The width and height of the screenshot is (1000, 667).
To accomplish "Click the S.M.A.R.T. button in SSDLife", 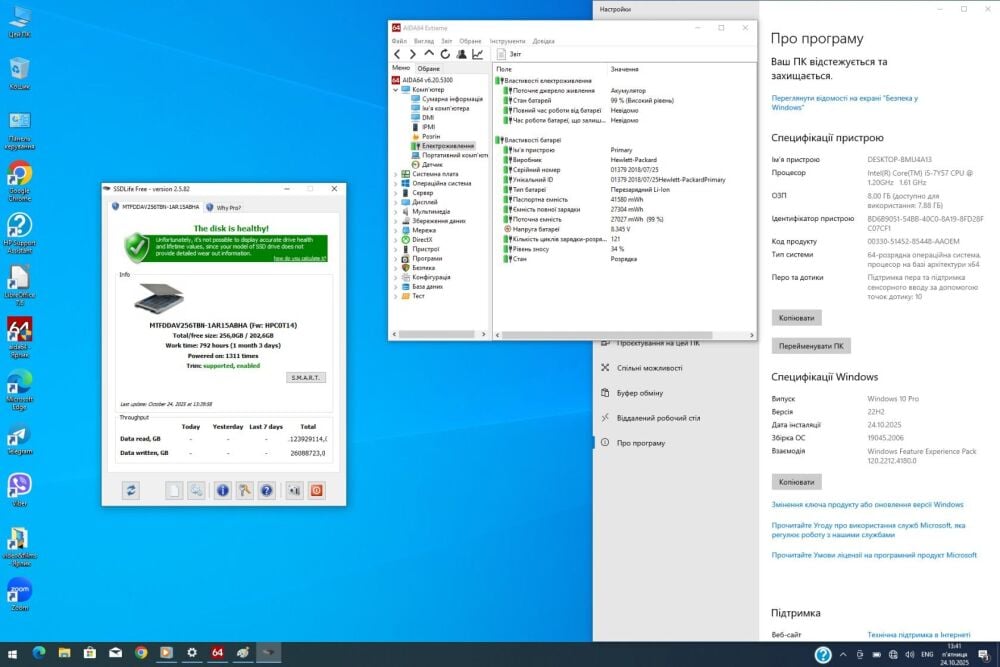I will coord(306,377).
